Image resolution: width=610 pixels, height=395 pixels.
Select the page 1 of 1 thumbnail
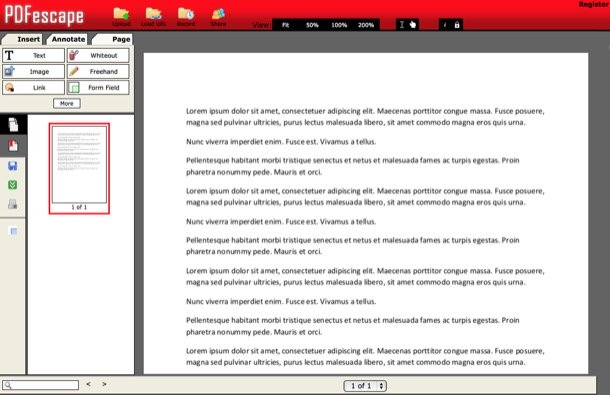point(79,169)
